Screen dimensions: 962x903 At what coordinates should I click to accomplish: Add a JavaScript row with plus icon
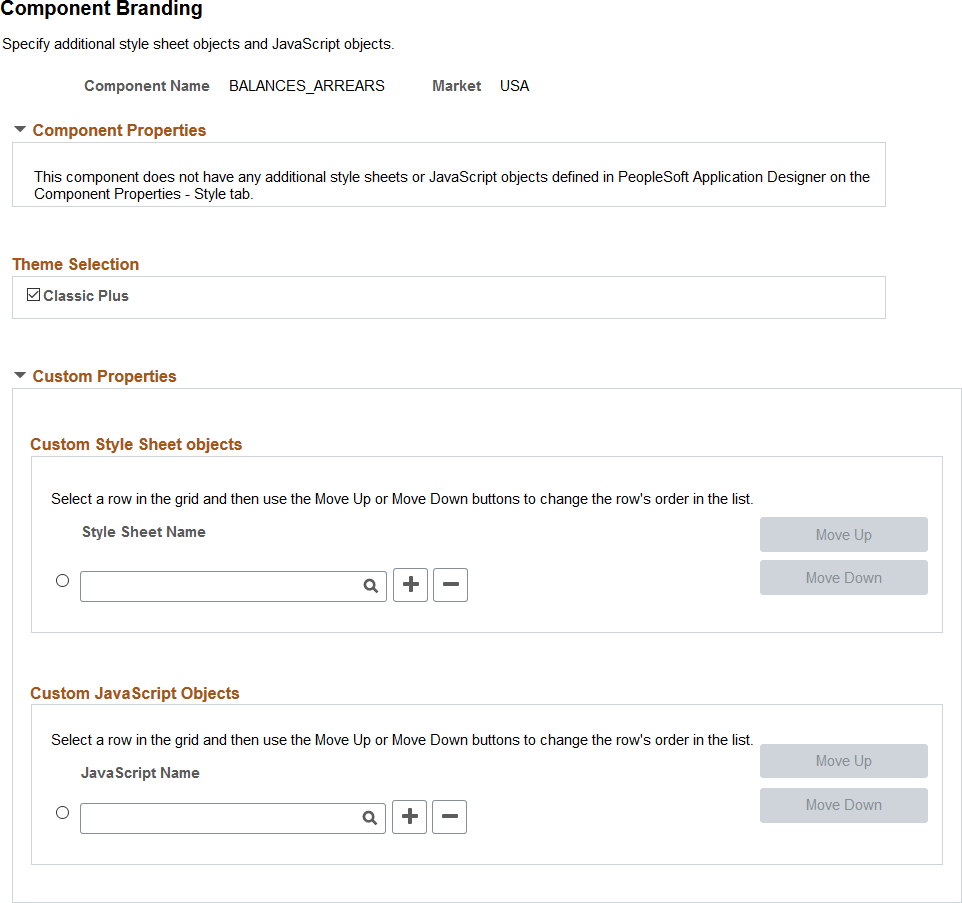coord(409,817)
